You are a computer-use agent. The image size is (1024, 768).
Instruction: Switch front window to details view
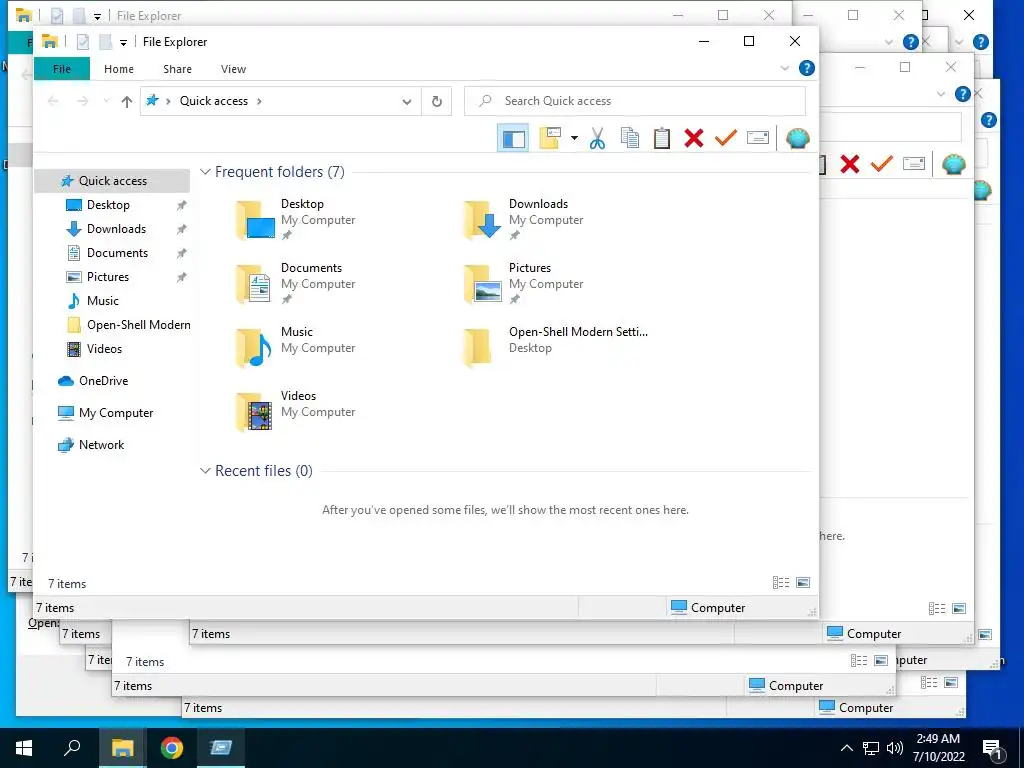pyautogui.click(x=780, y=583)
